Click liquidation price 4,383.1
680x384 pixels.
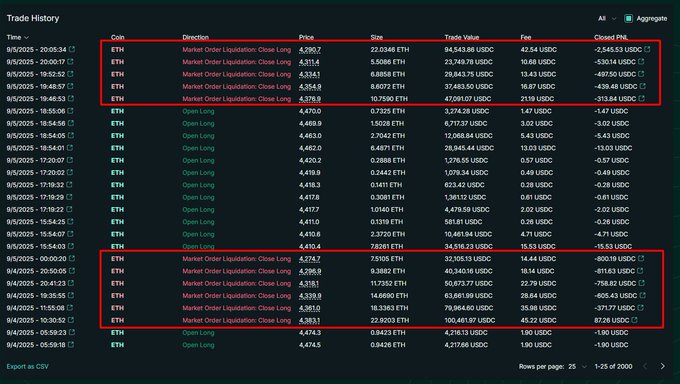[x=310, y=320]
